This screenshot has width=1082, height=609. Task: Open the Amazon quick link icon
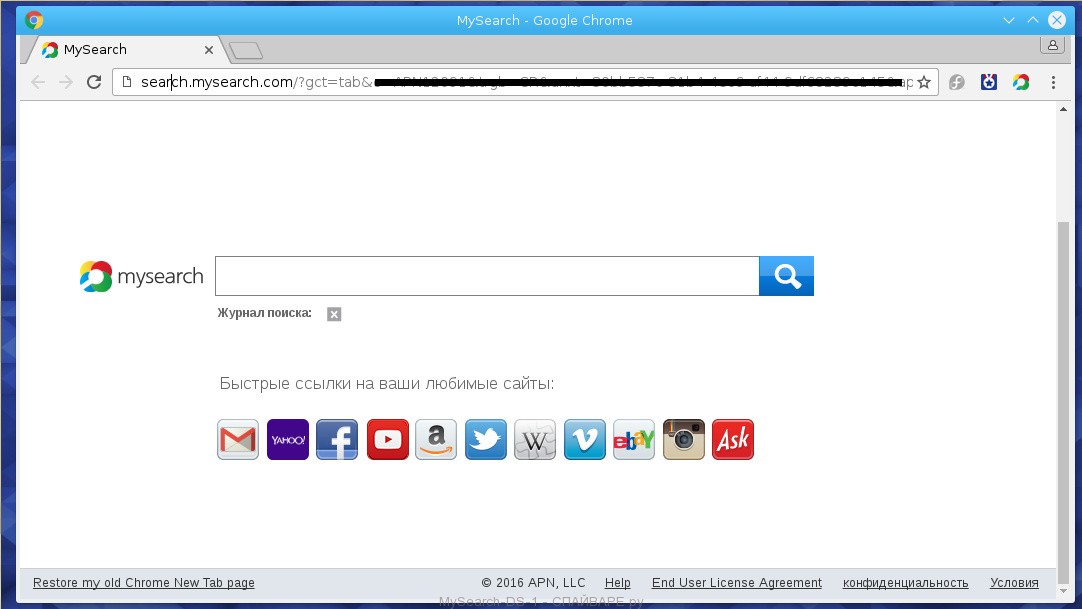tap(436, 440)
